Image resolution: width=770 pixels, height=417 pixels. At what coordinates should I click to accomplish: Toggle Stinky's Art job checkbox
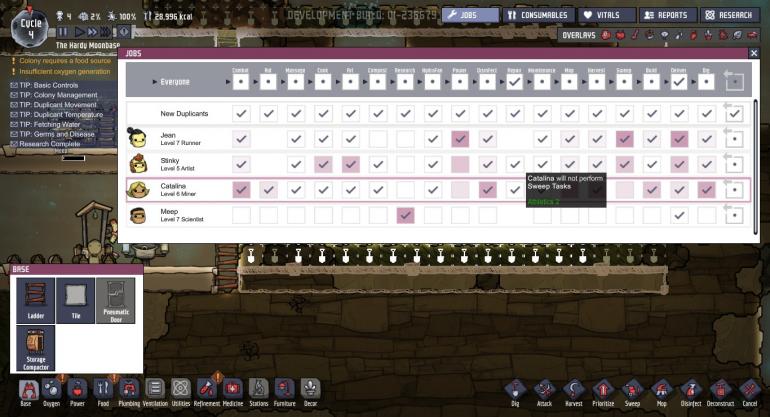[350, 165]
